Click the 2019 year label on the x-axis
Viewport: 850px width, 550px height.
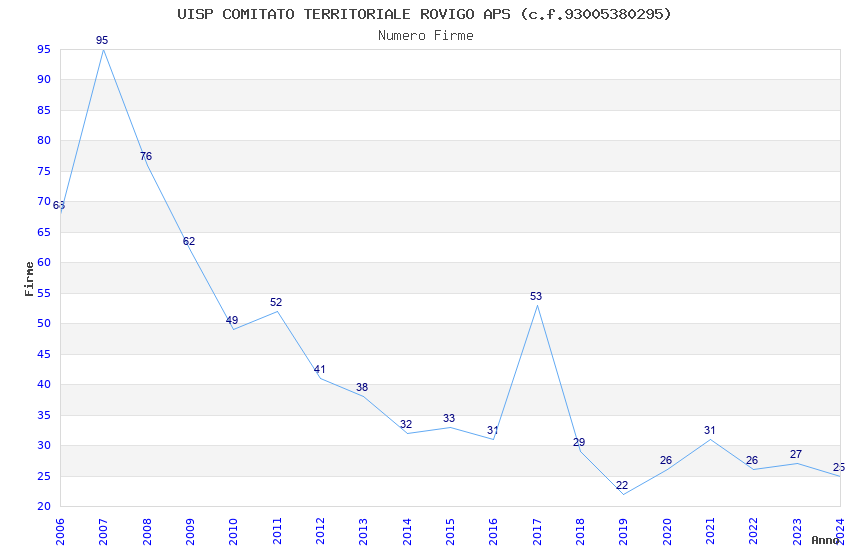click(623, 532)
